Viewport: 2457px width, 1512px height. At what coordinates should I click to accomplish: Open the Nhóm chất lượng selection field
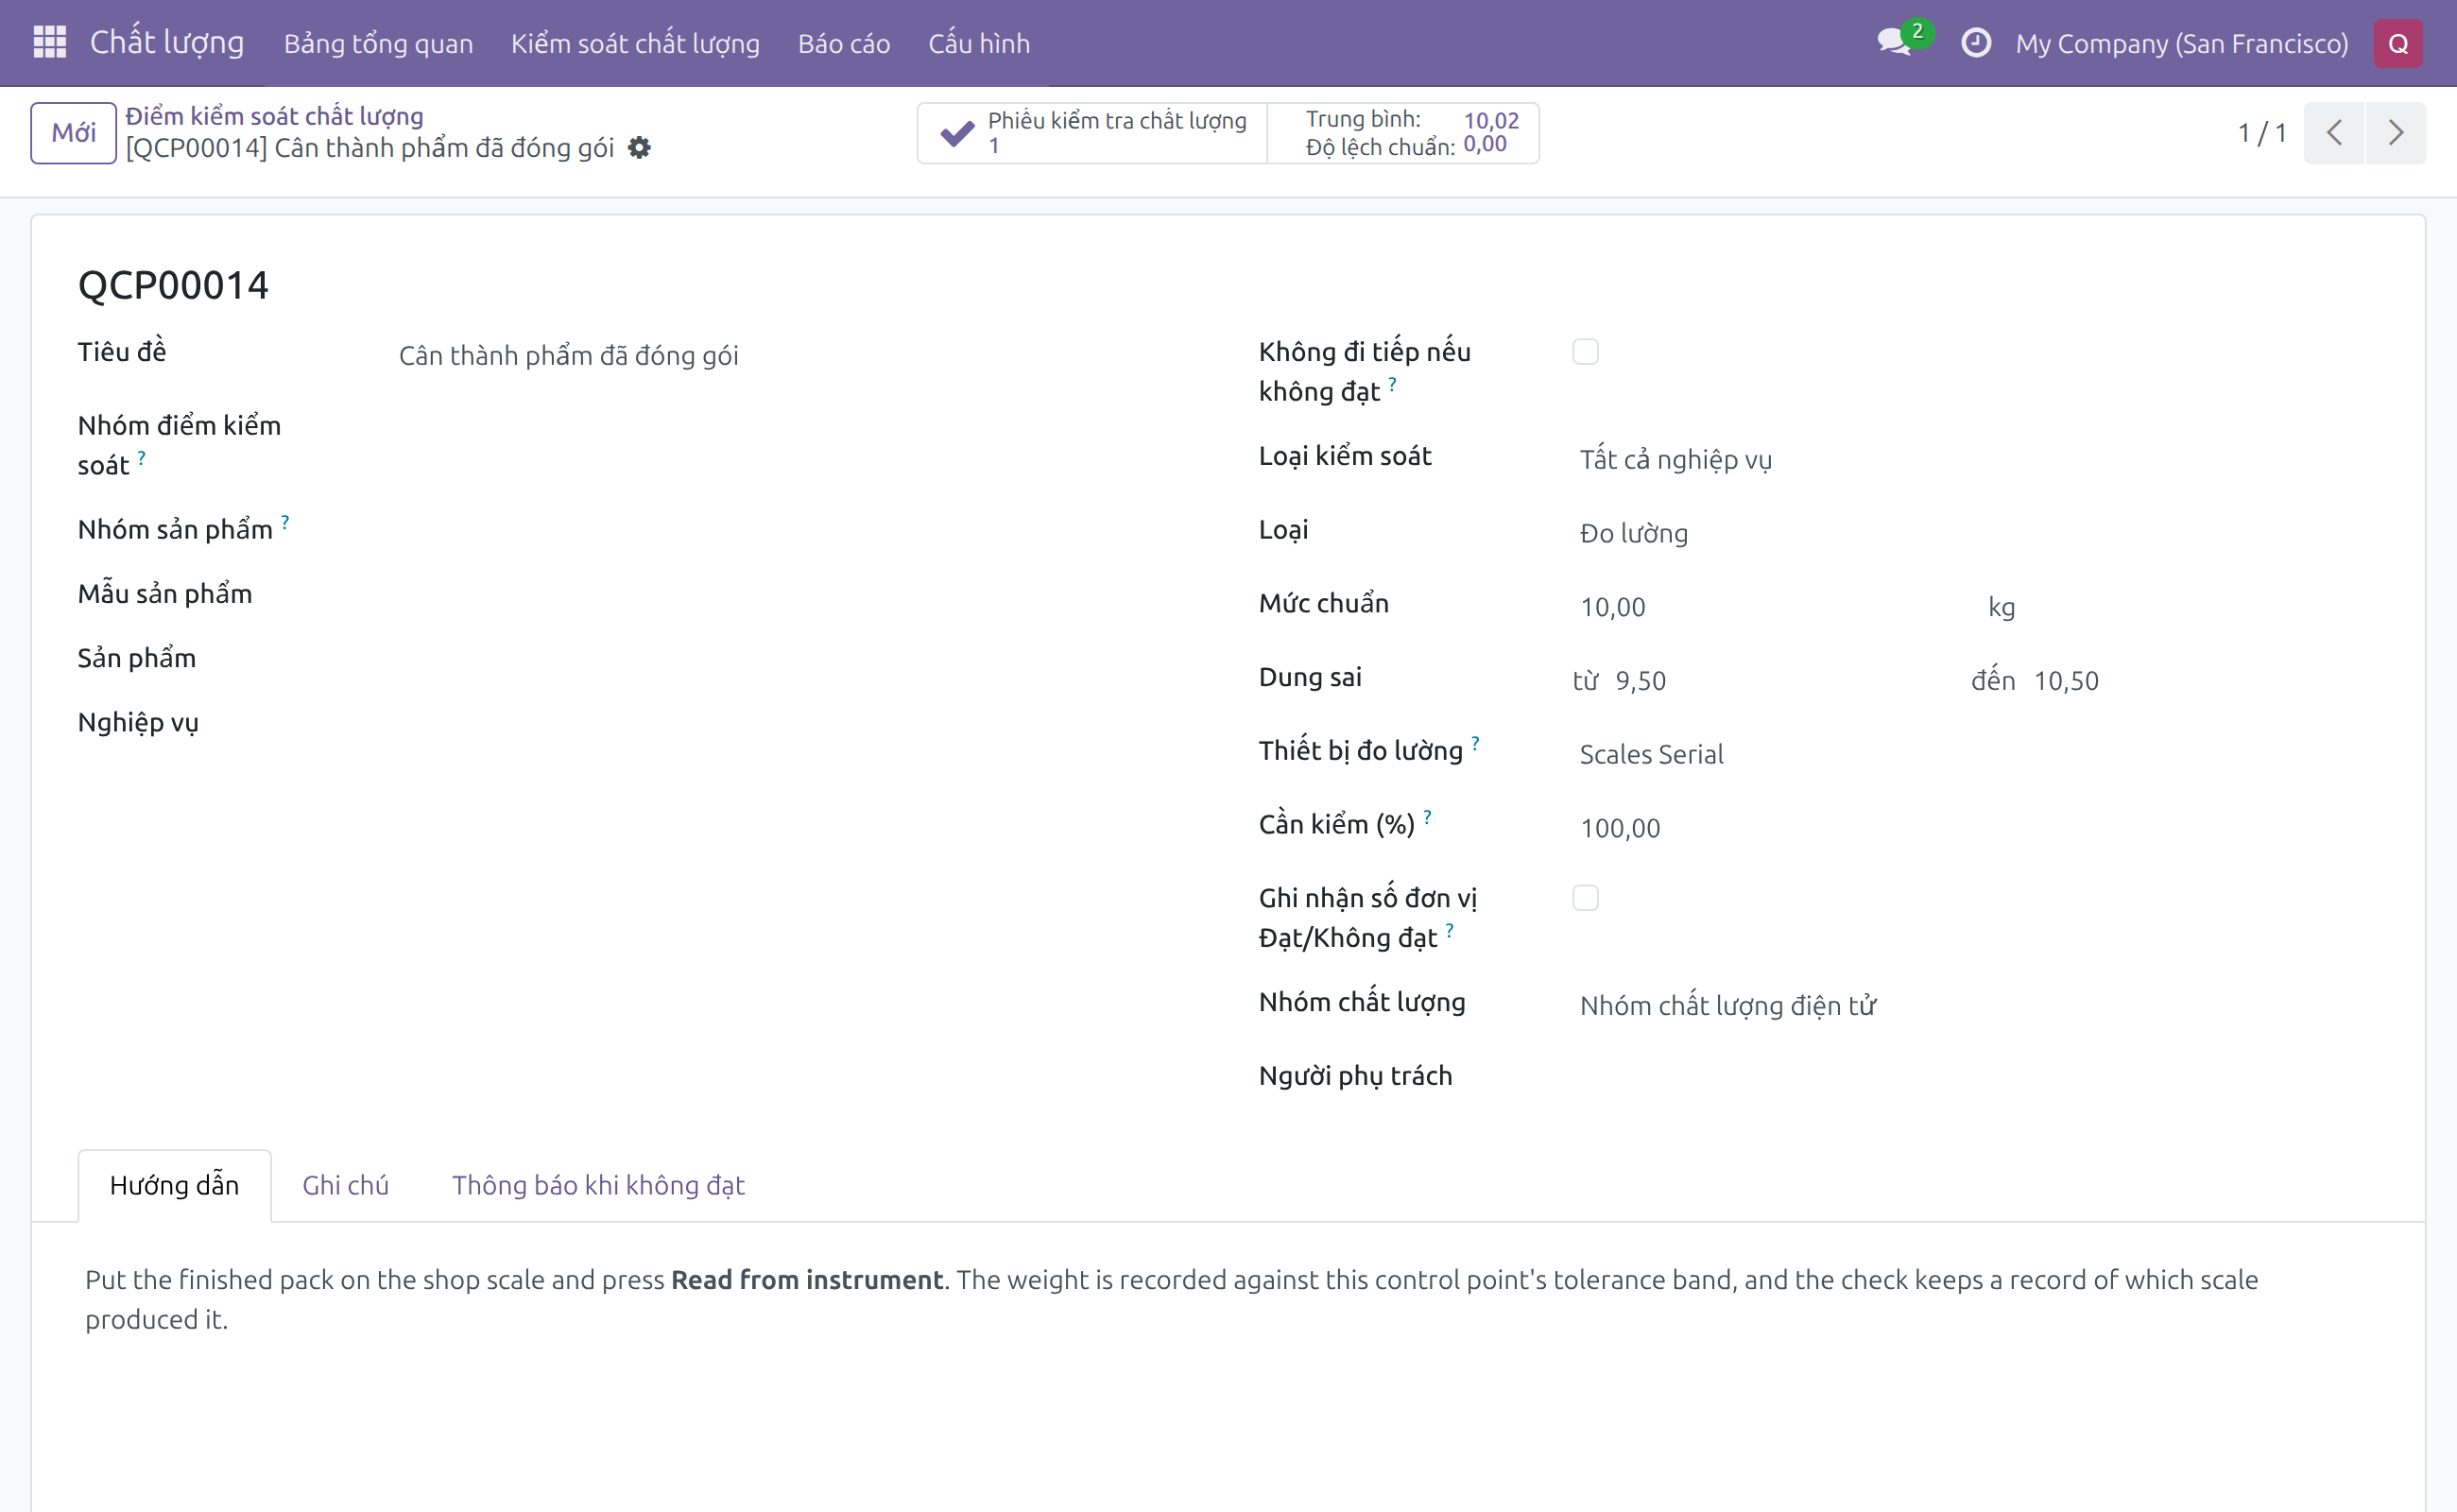(1976, 1006)
